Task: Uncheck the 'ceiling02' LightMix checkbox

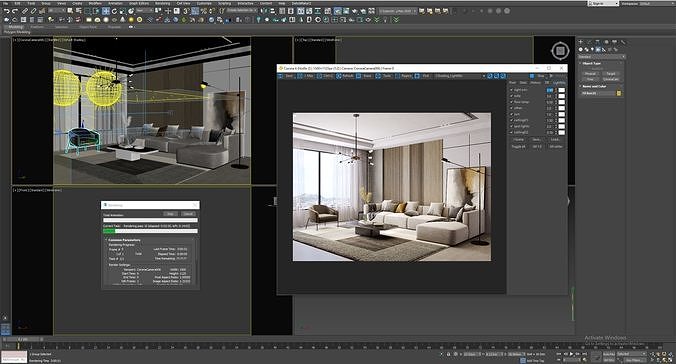Action: (511, 132)
